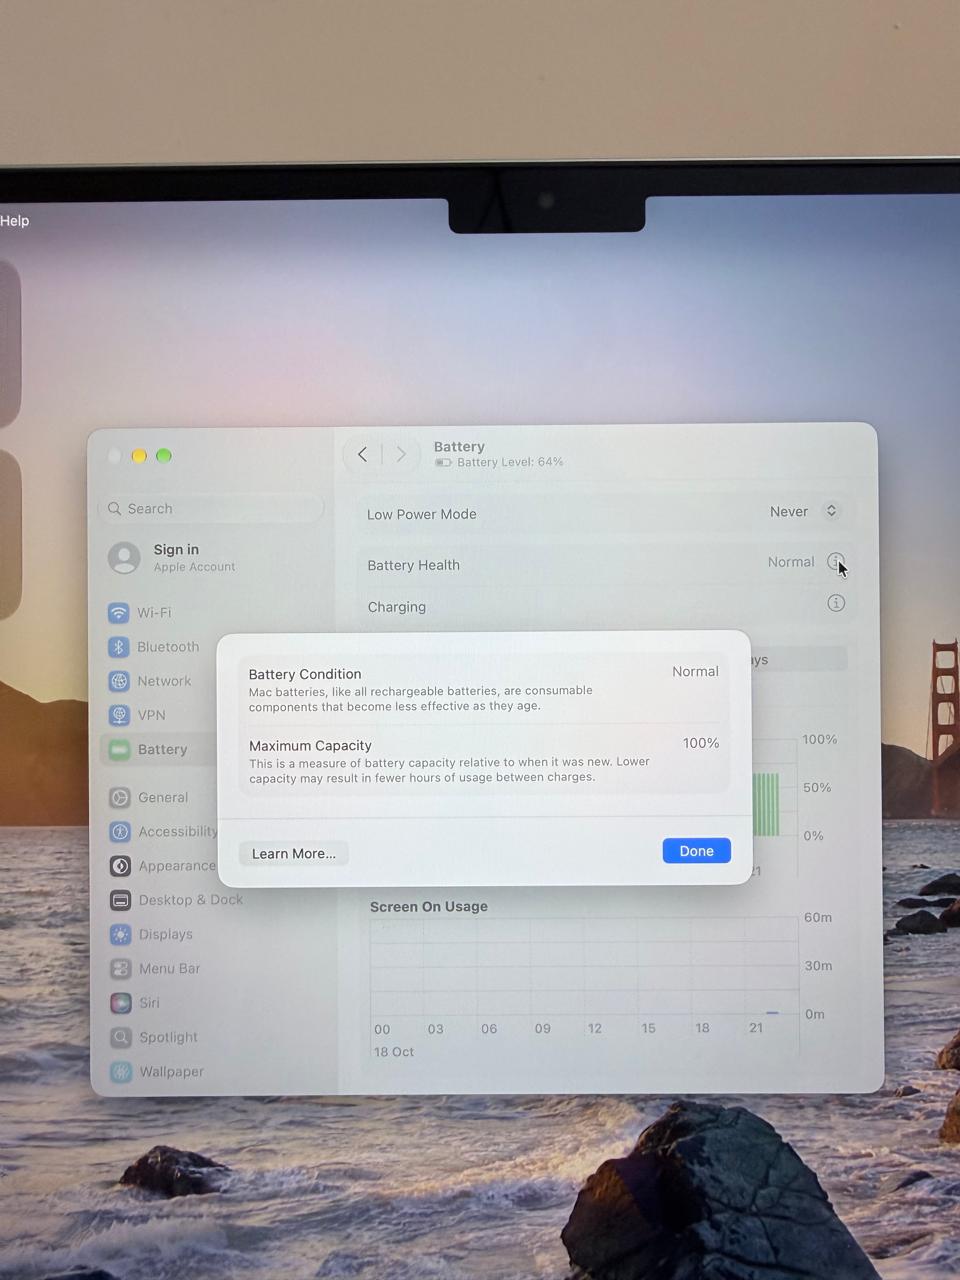960x1280 pixels.
Task: Open Desktop & Dock icon
Action: (x=120, y=900)
